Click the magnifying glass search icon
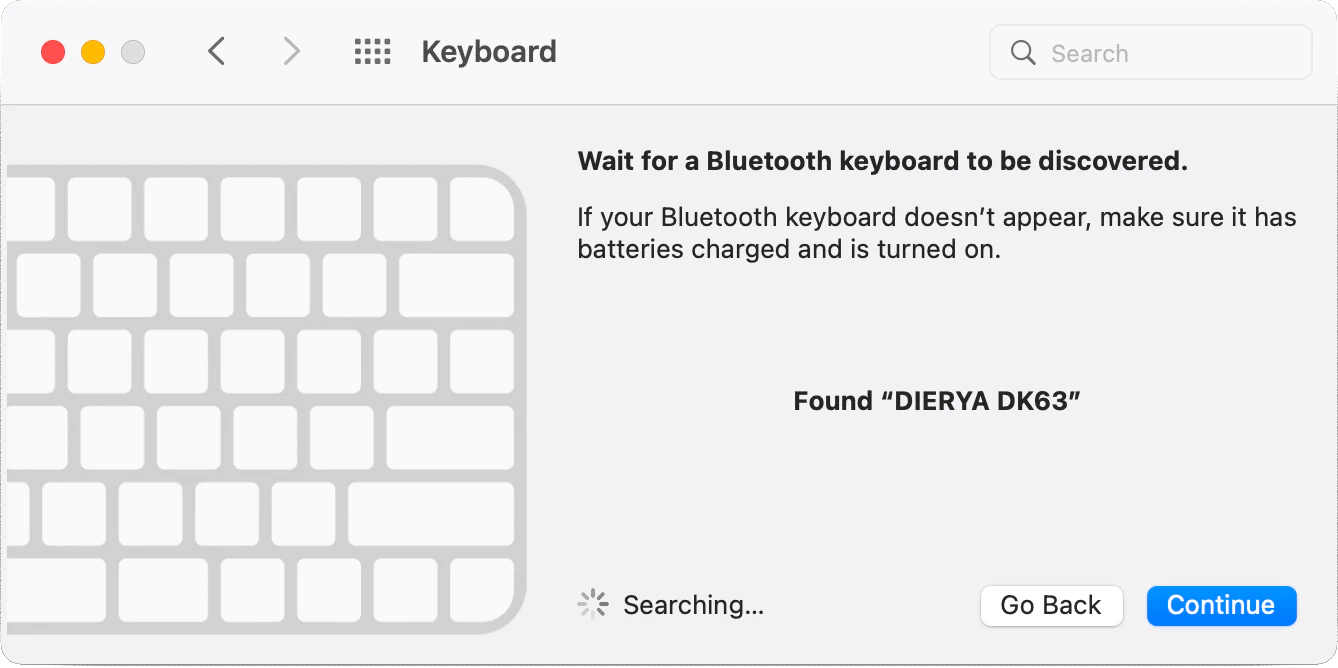1338x668 pixels. point(1023,53)
